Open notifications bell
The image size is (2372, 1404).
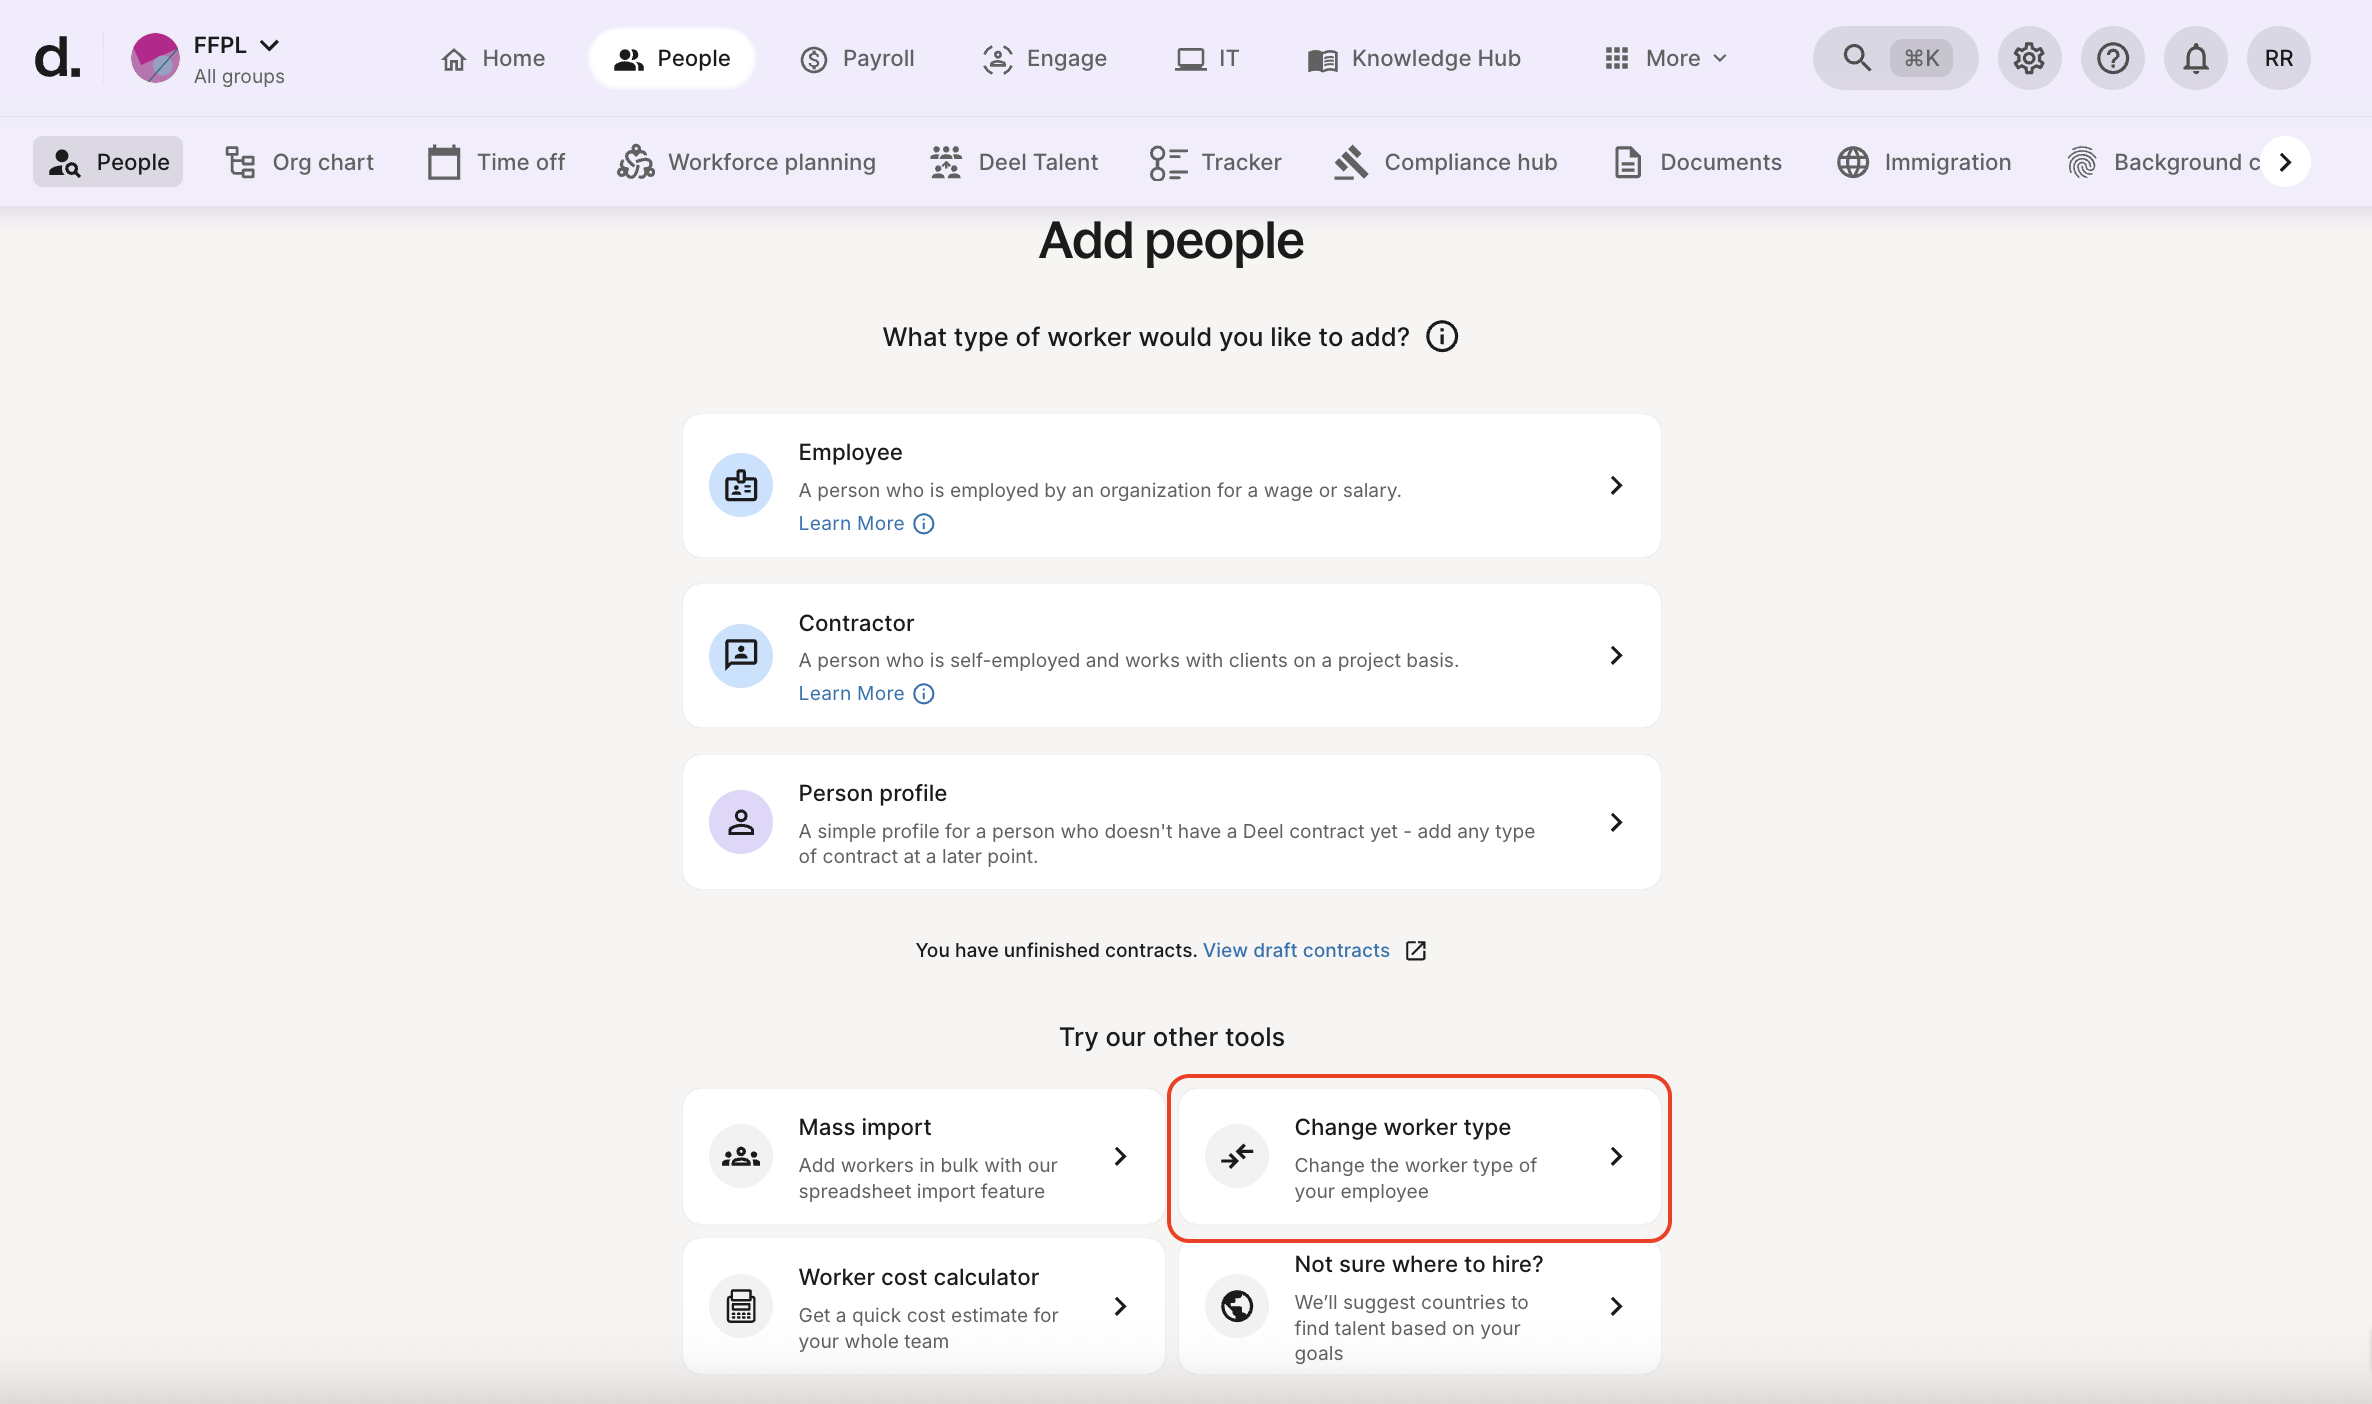pyautogui.click(x=2195, y=58)
